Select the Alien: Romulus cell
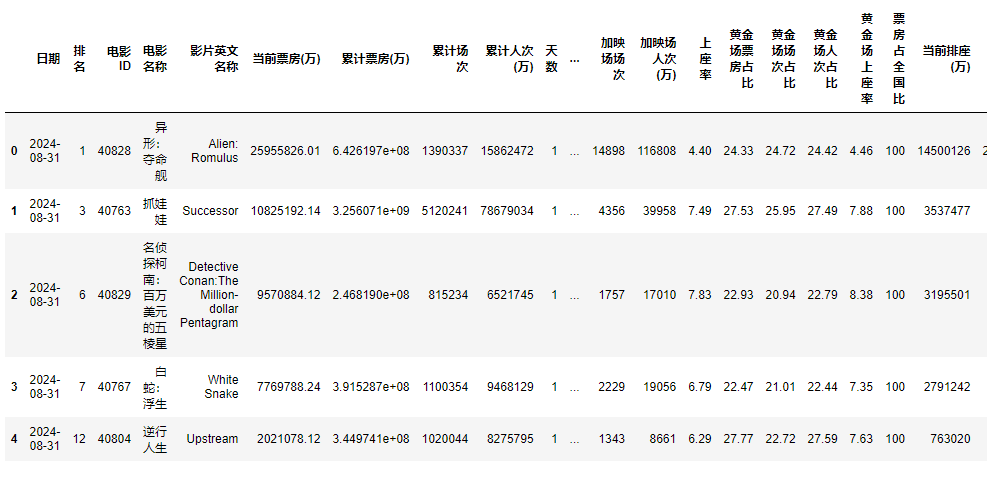Viewport: 987px width, 477px height. (x=215, y=151)
